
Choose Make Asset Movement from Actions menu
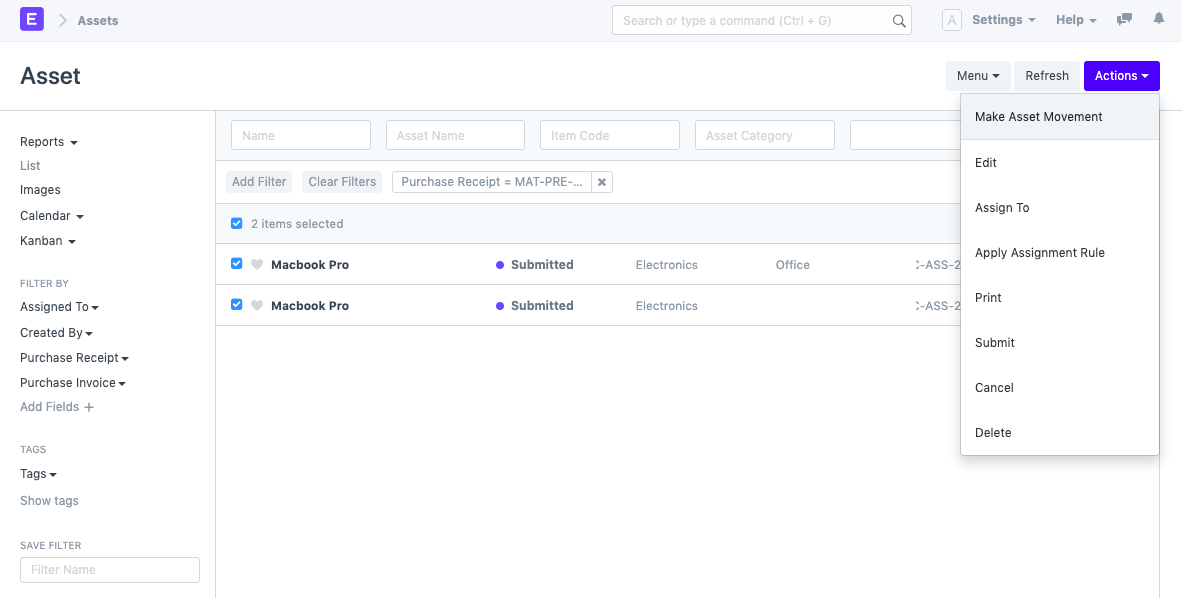[1038, 117]
